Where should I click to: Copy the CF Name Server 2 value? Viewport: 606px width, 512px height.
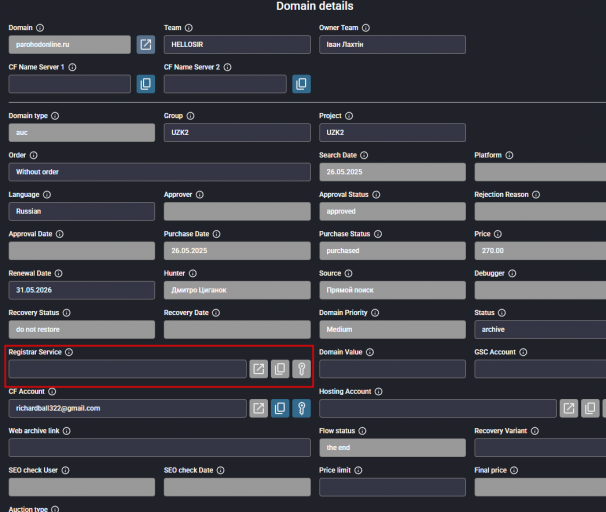pyautogui.click(x=301, y=84)
